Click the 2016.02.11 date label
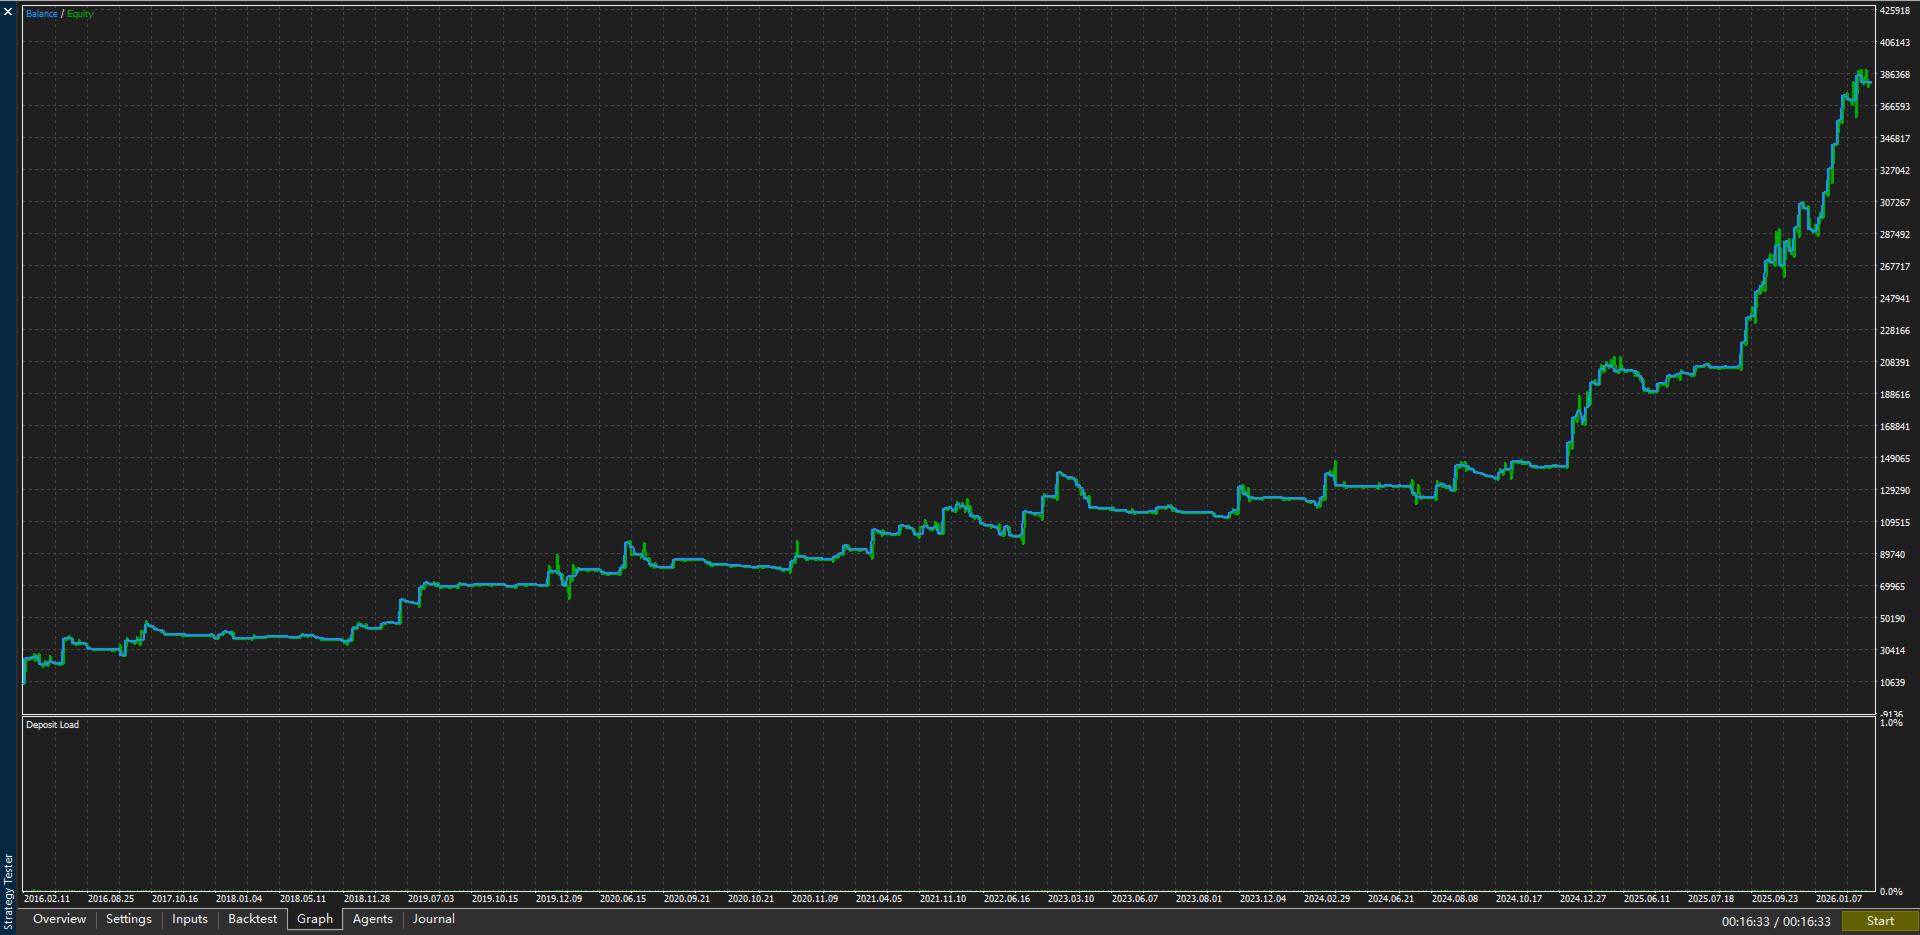 [x=47, y=899]
